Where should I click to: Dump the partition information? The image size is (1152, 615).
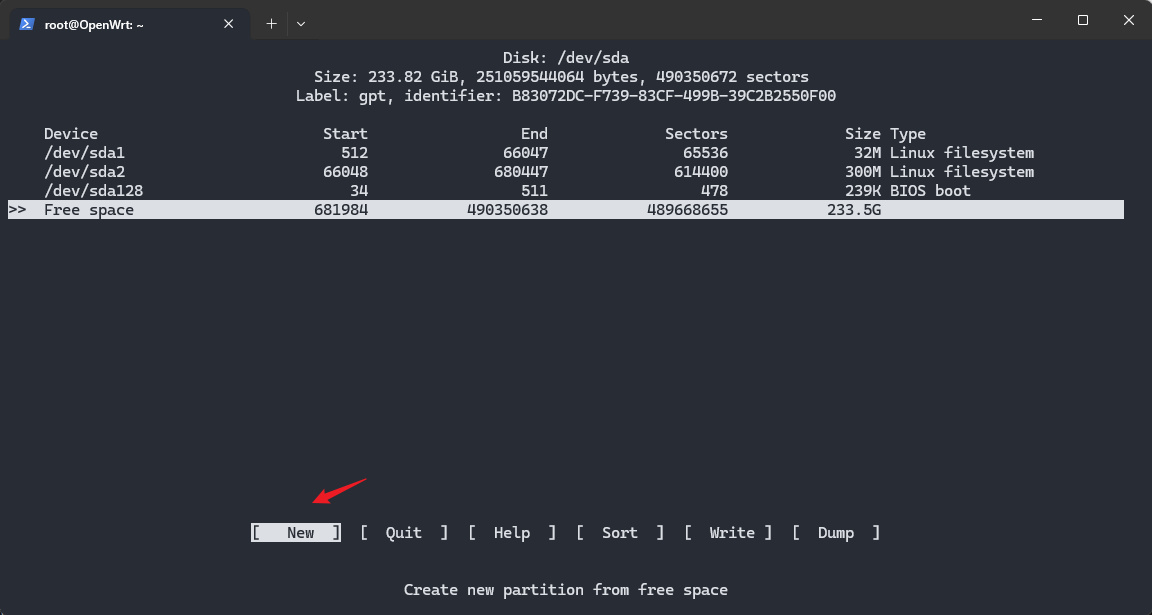point(836,532)
